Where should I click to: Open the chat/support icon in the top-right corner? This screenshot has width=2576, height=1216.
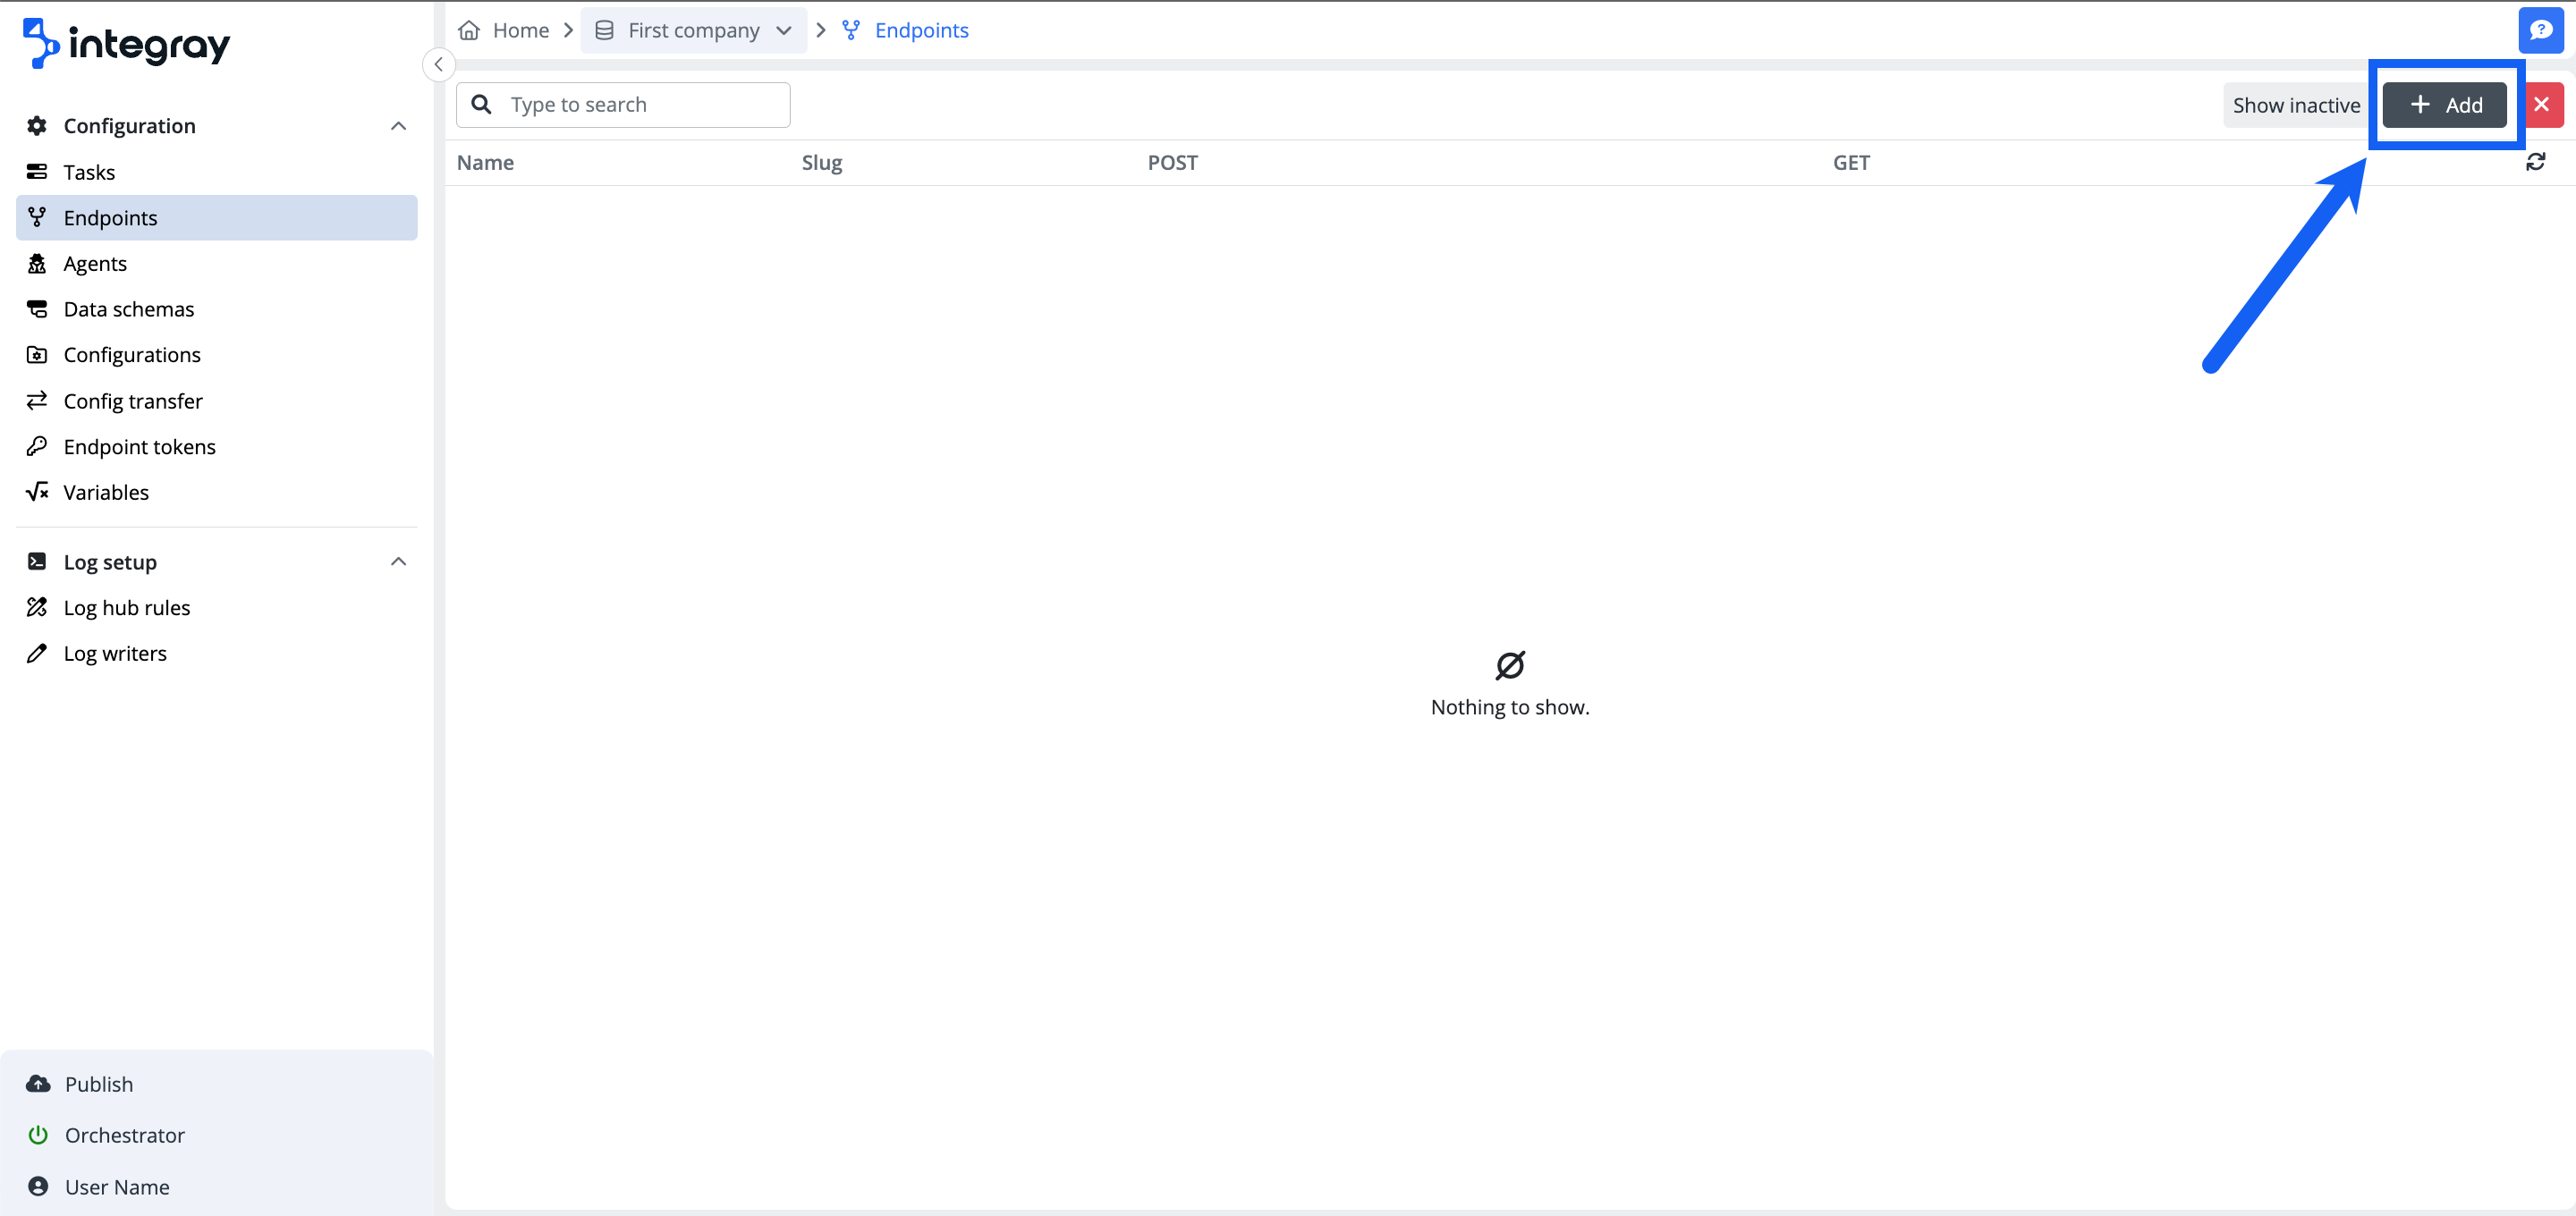click(2541, 29)
